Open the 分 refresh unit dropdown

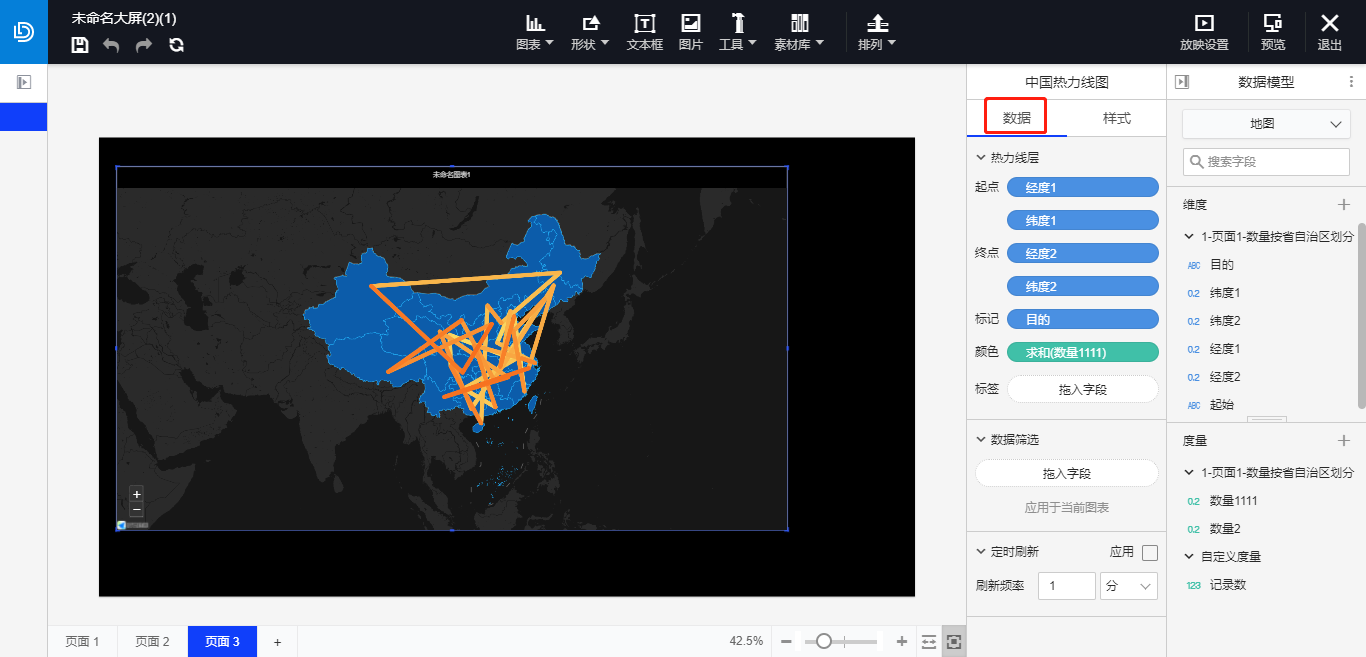coord(1129,586)
